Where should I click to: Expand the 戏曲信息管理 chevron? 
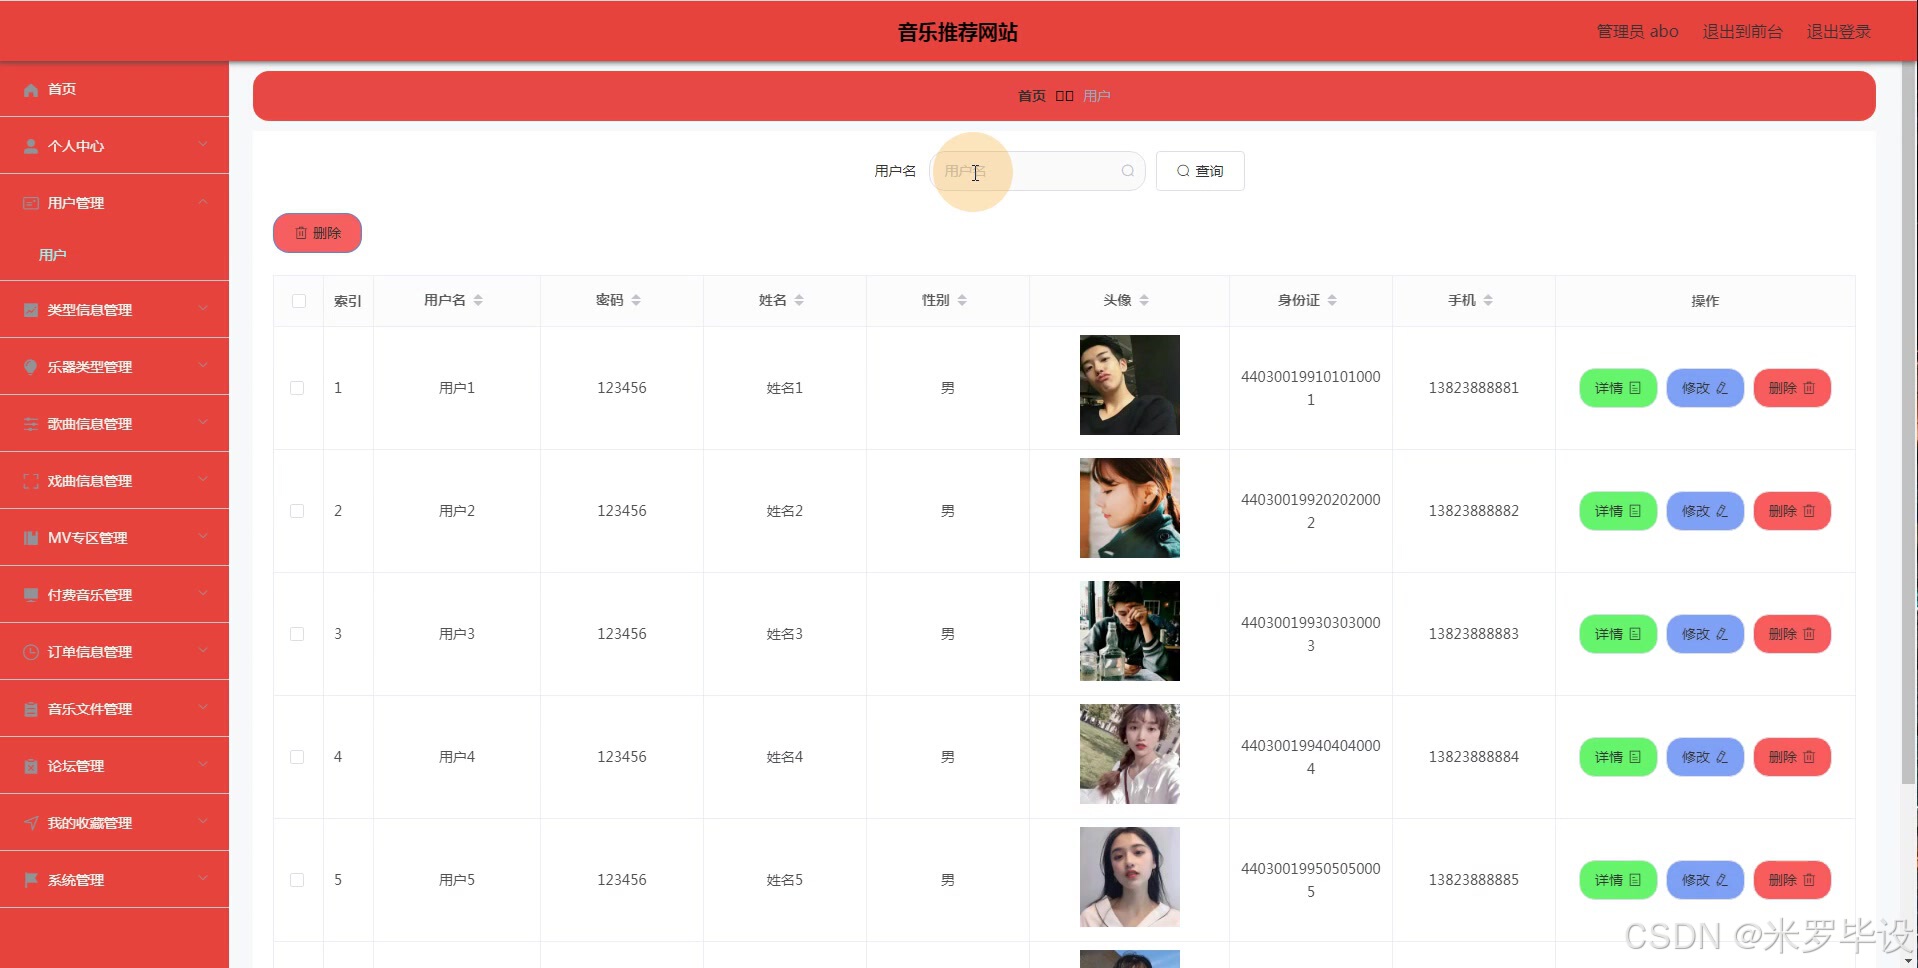click(203, 480)
